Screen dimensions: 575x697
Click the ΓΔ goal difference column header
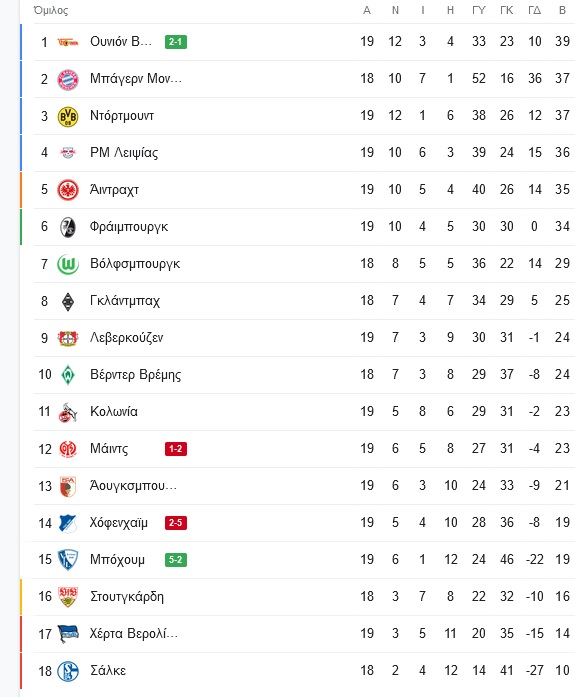tap(535, 10)
